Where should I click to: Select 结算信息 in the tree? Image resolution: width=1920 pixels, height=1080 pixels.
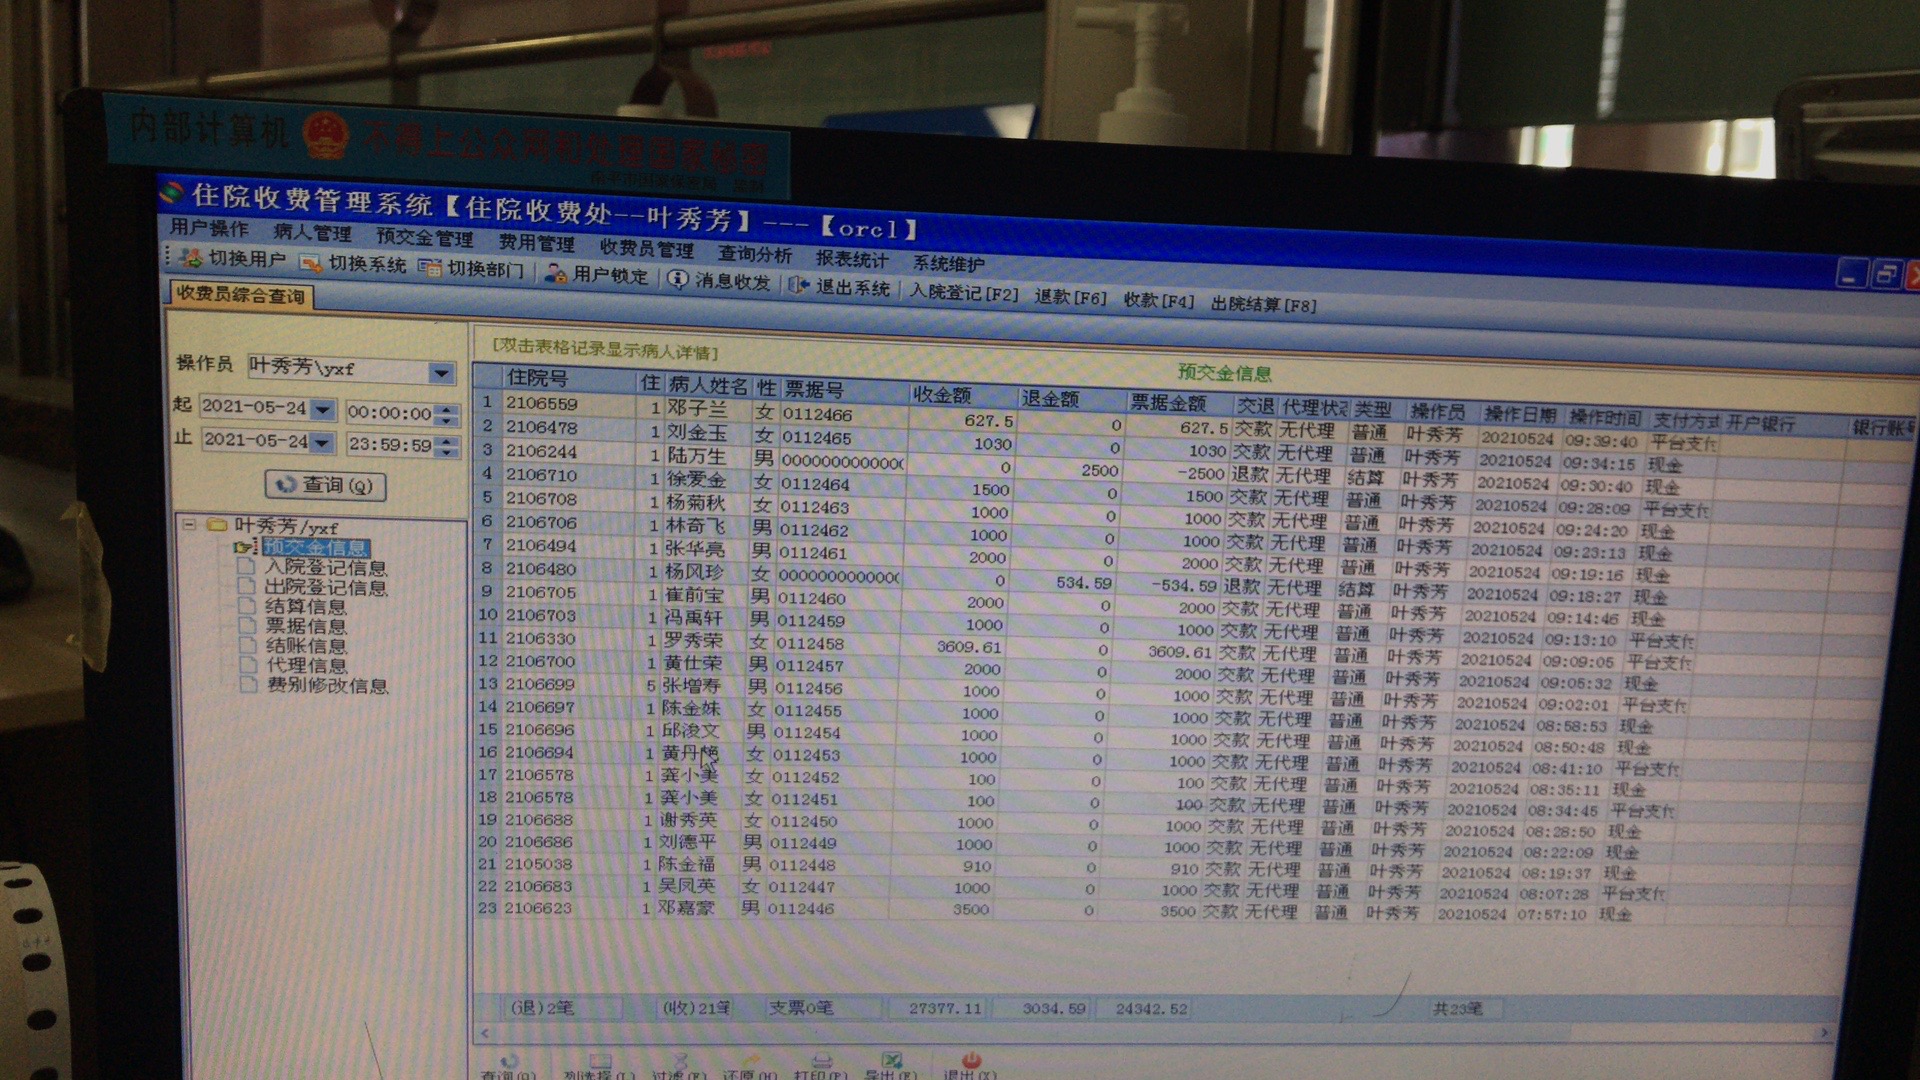click(305, 606)
